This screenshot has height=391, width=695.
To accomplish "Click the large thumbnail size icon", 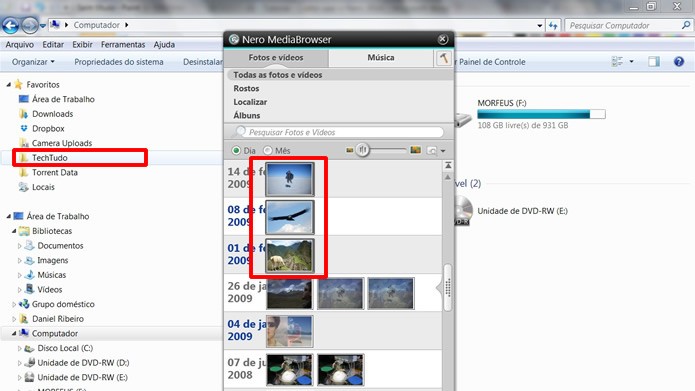I will click(x=415, y=150).
